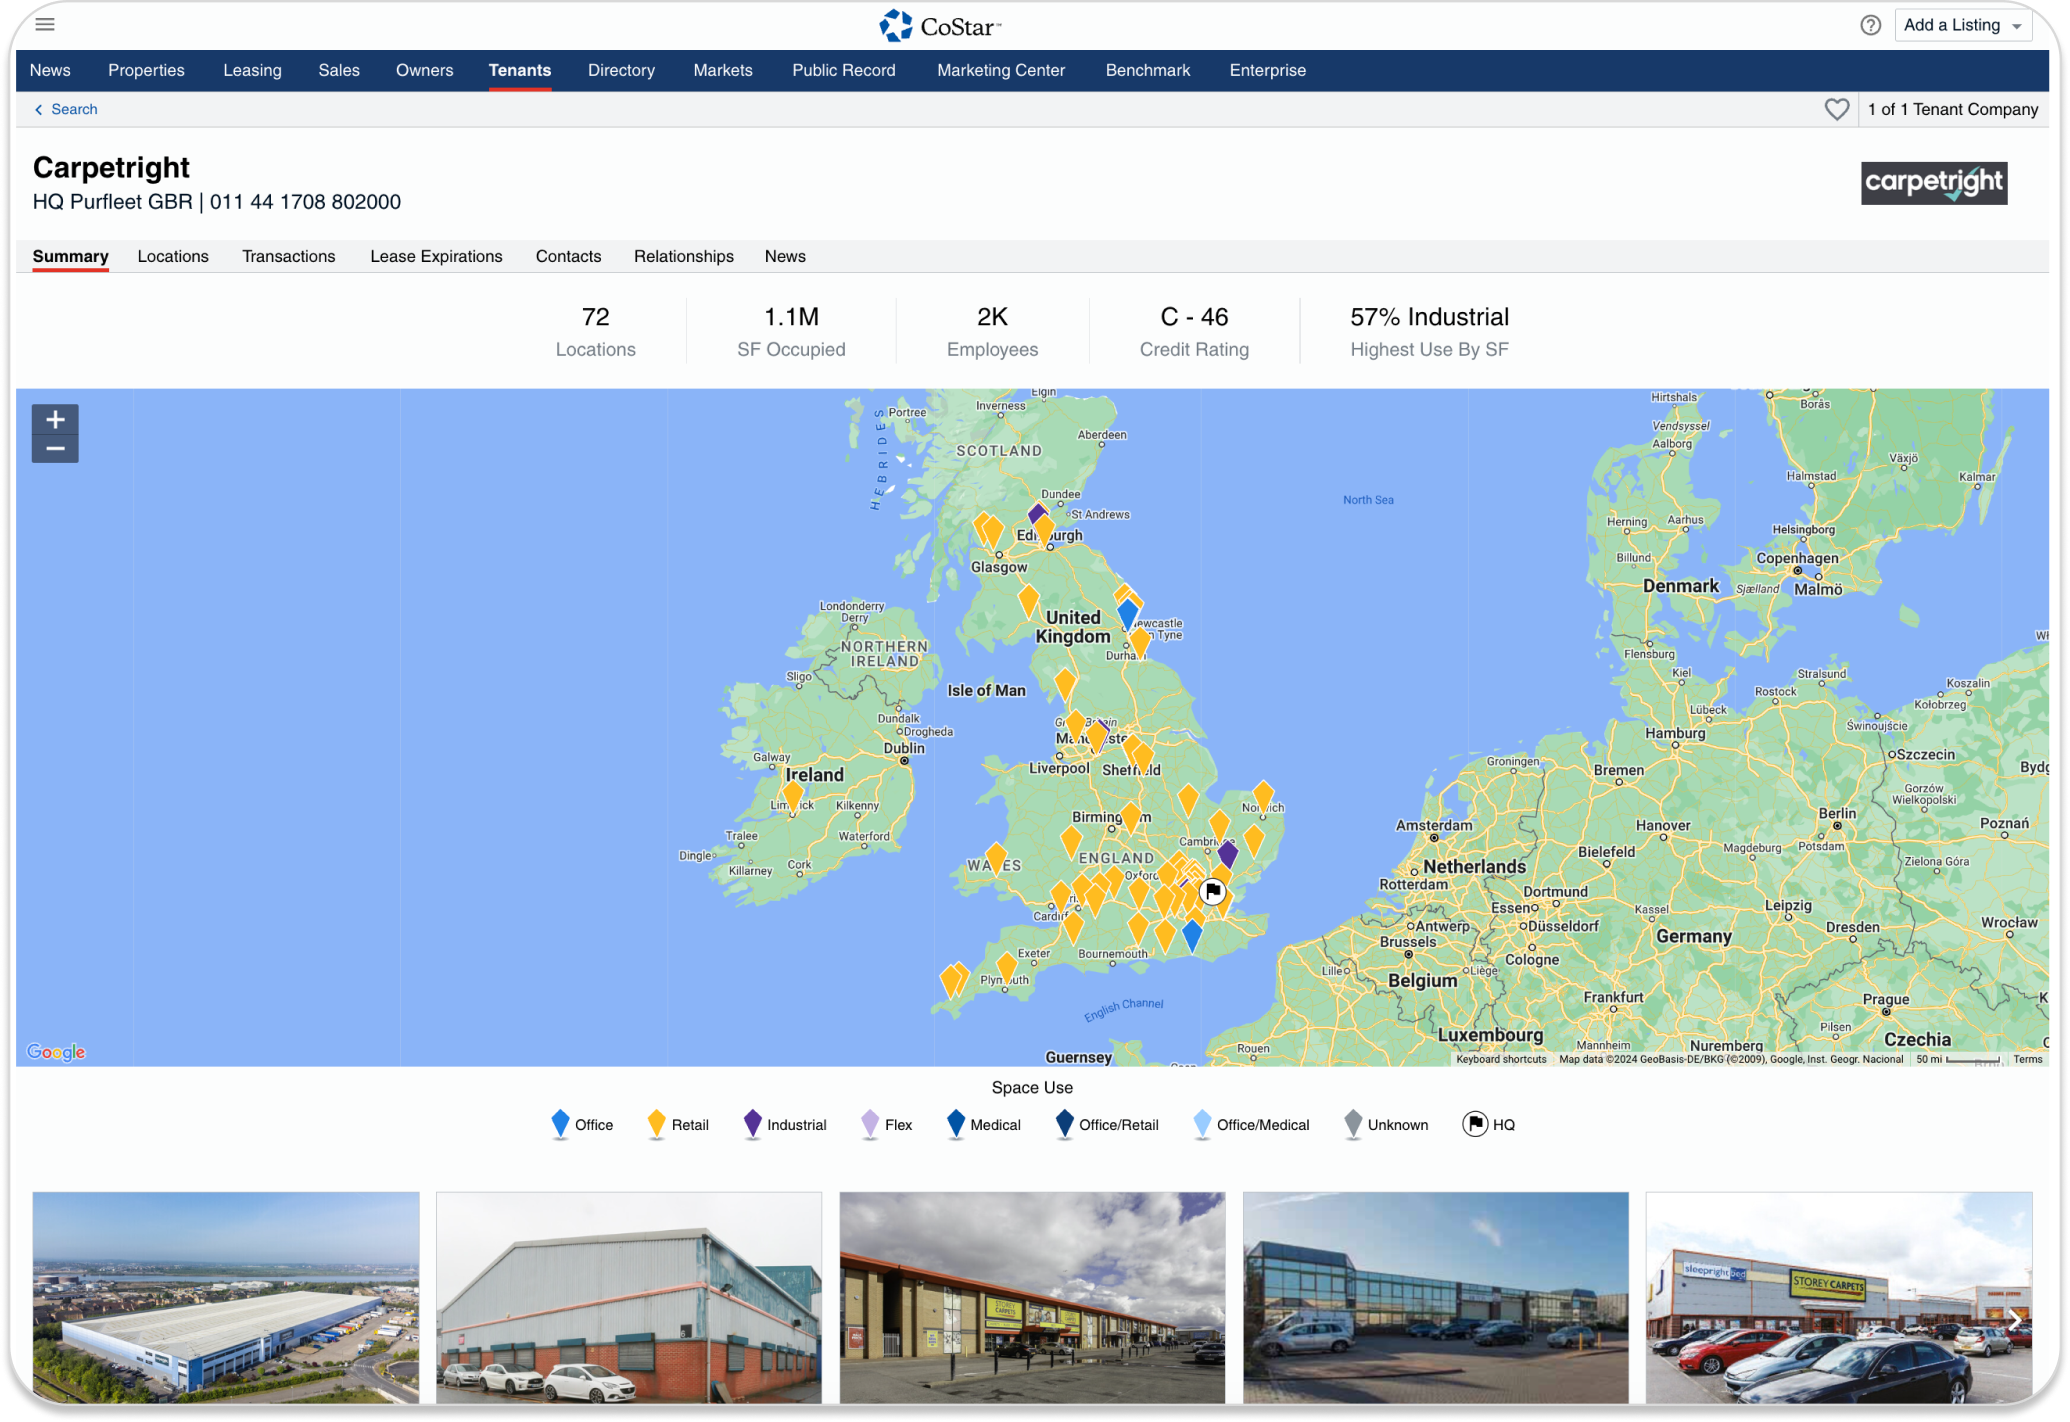The width and height of the screenshot is (2070, 1422).
Task: Expand the Add a Listing dropdown
Action: click(x=2017, y=26)
